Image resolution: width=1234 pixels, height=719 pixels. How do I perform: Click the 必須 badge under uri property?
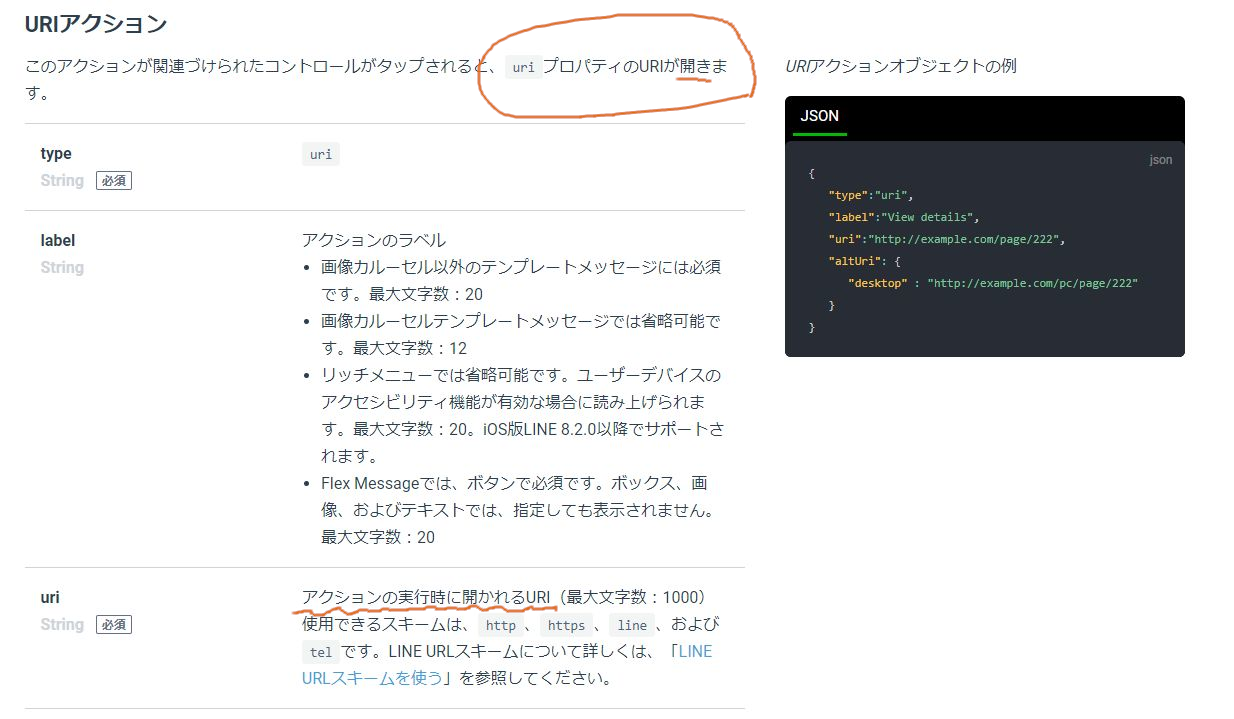point(114,625)
